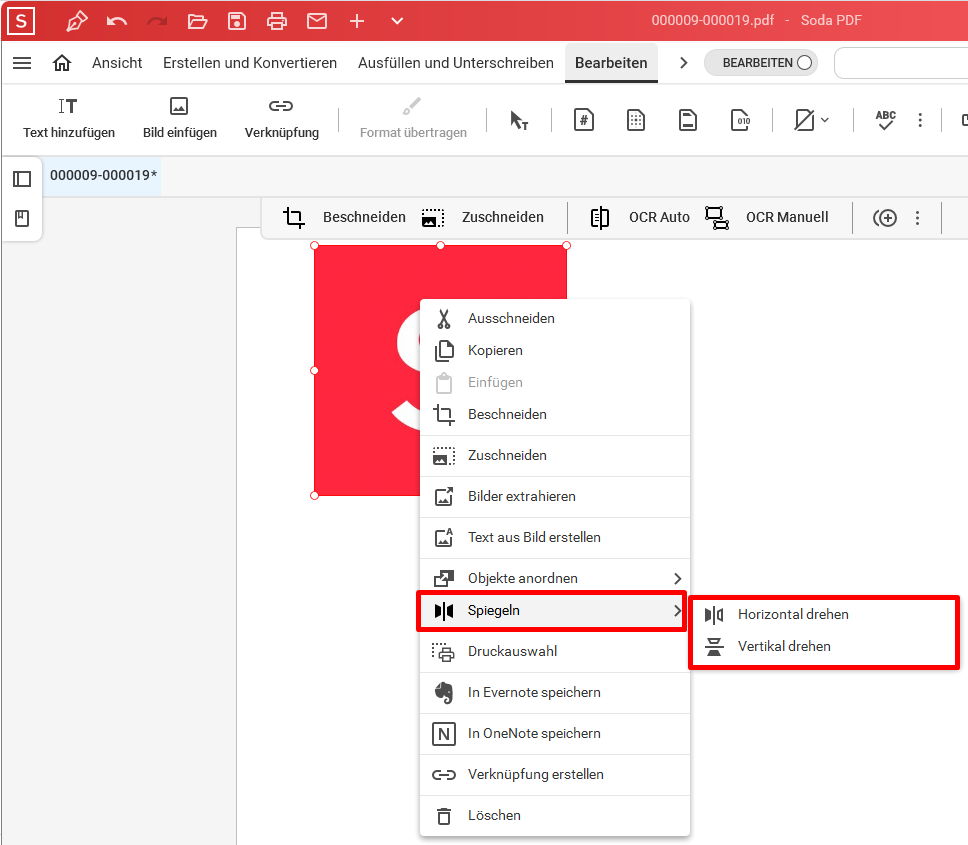The height and width of the screenshot is (845, 968).
Task: Open the Ansicht tab
Action: (117, 63)
